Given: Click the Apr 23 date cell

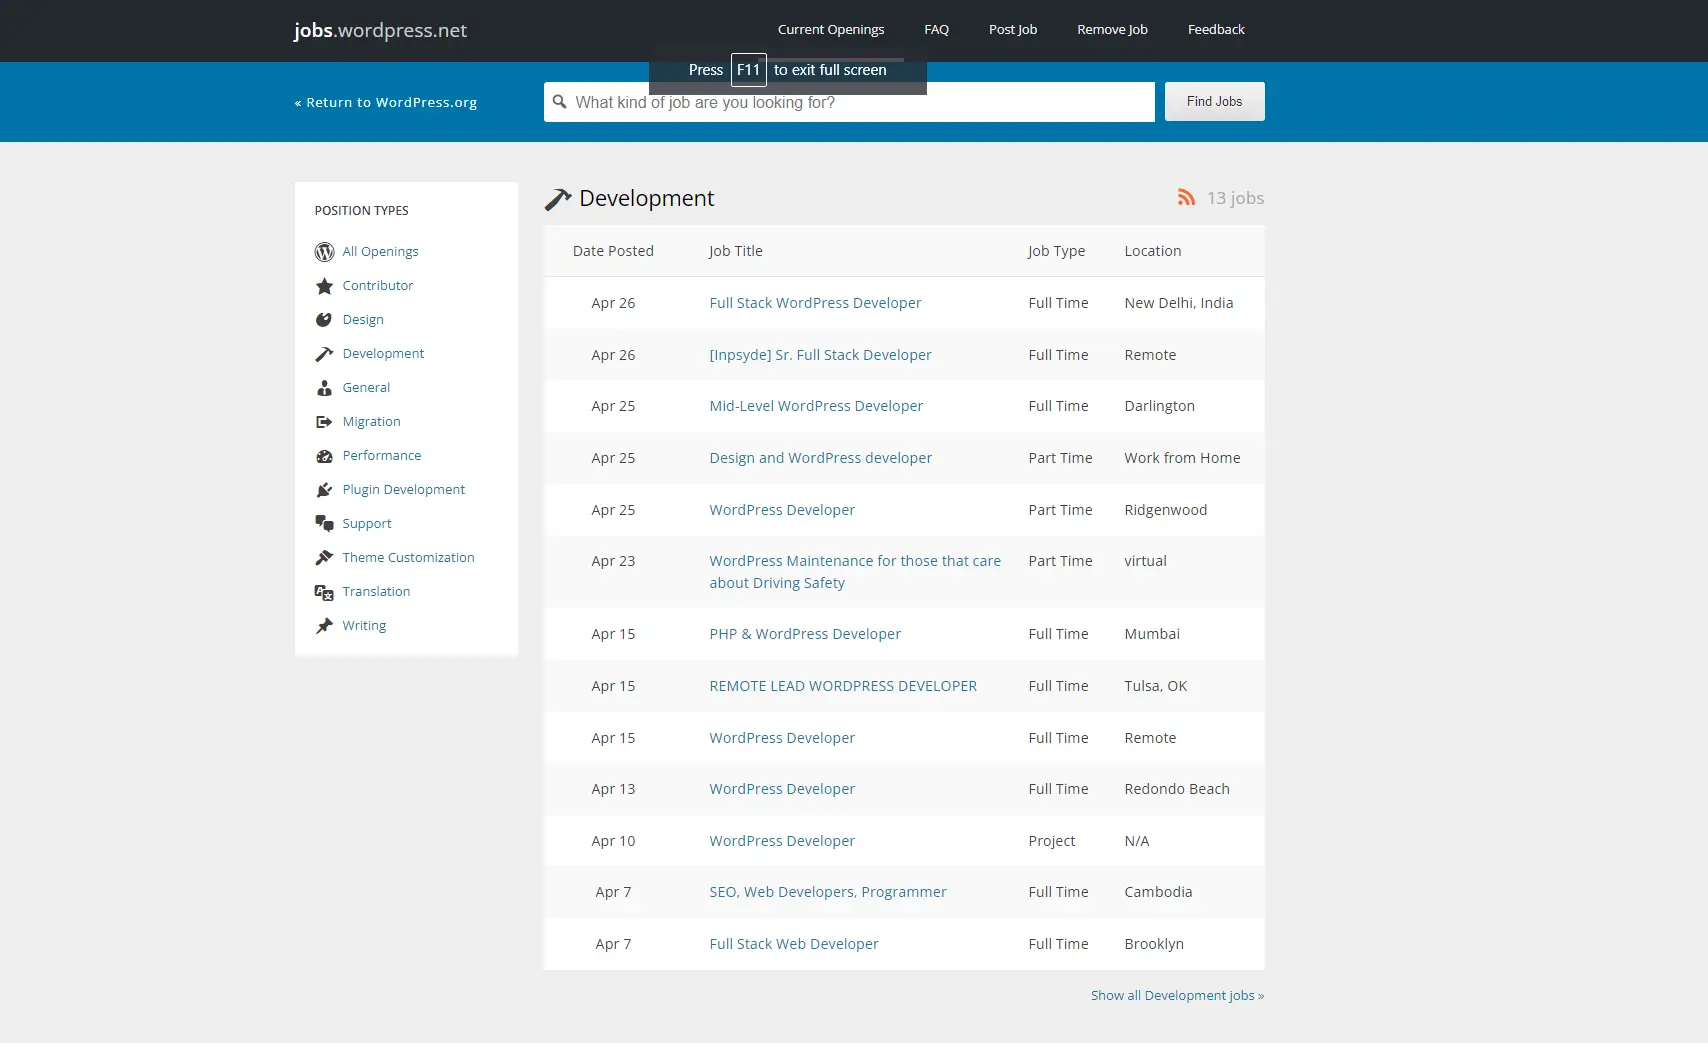Looking at the screenshot, I should [x=613, y=561].
